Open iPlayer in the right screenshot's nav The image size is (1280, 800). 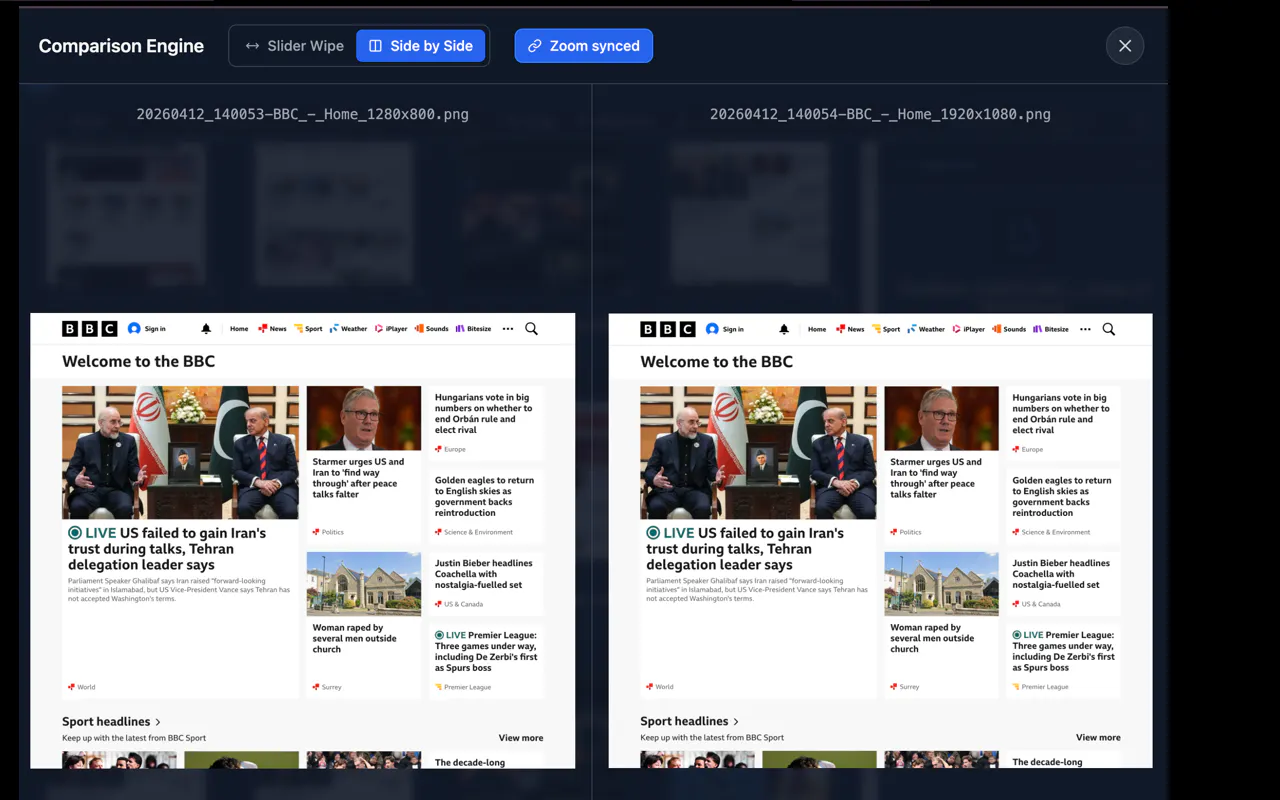968,329
